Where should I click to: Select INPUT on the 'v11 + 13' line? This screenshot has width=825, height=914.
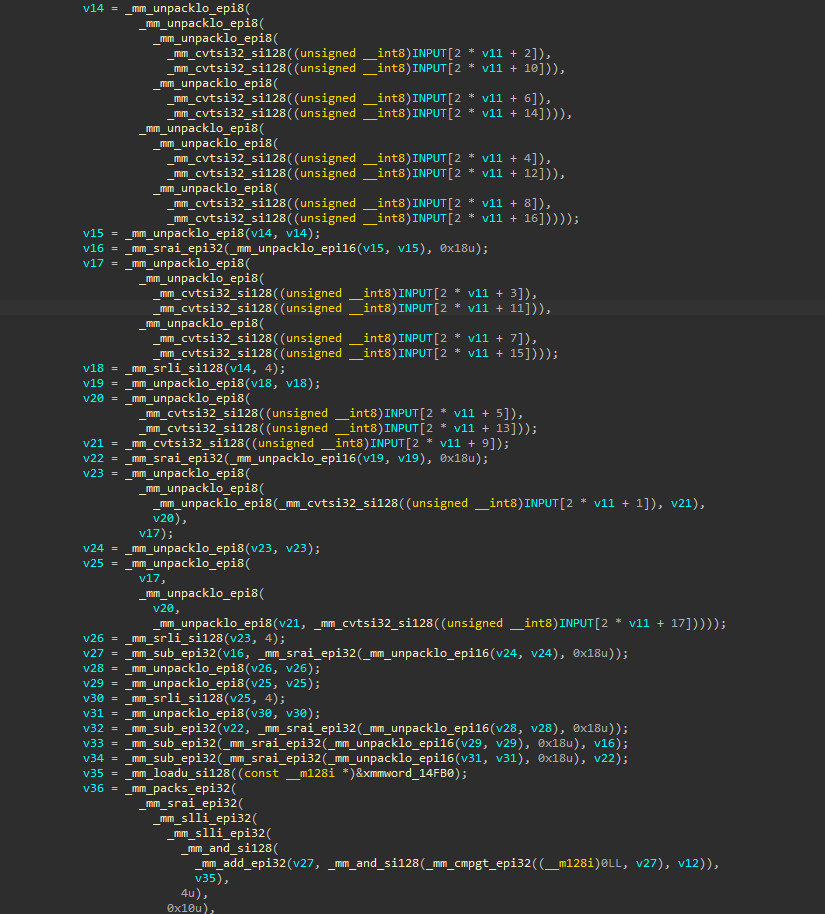coord(401,428)
